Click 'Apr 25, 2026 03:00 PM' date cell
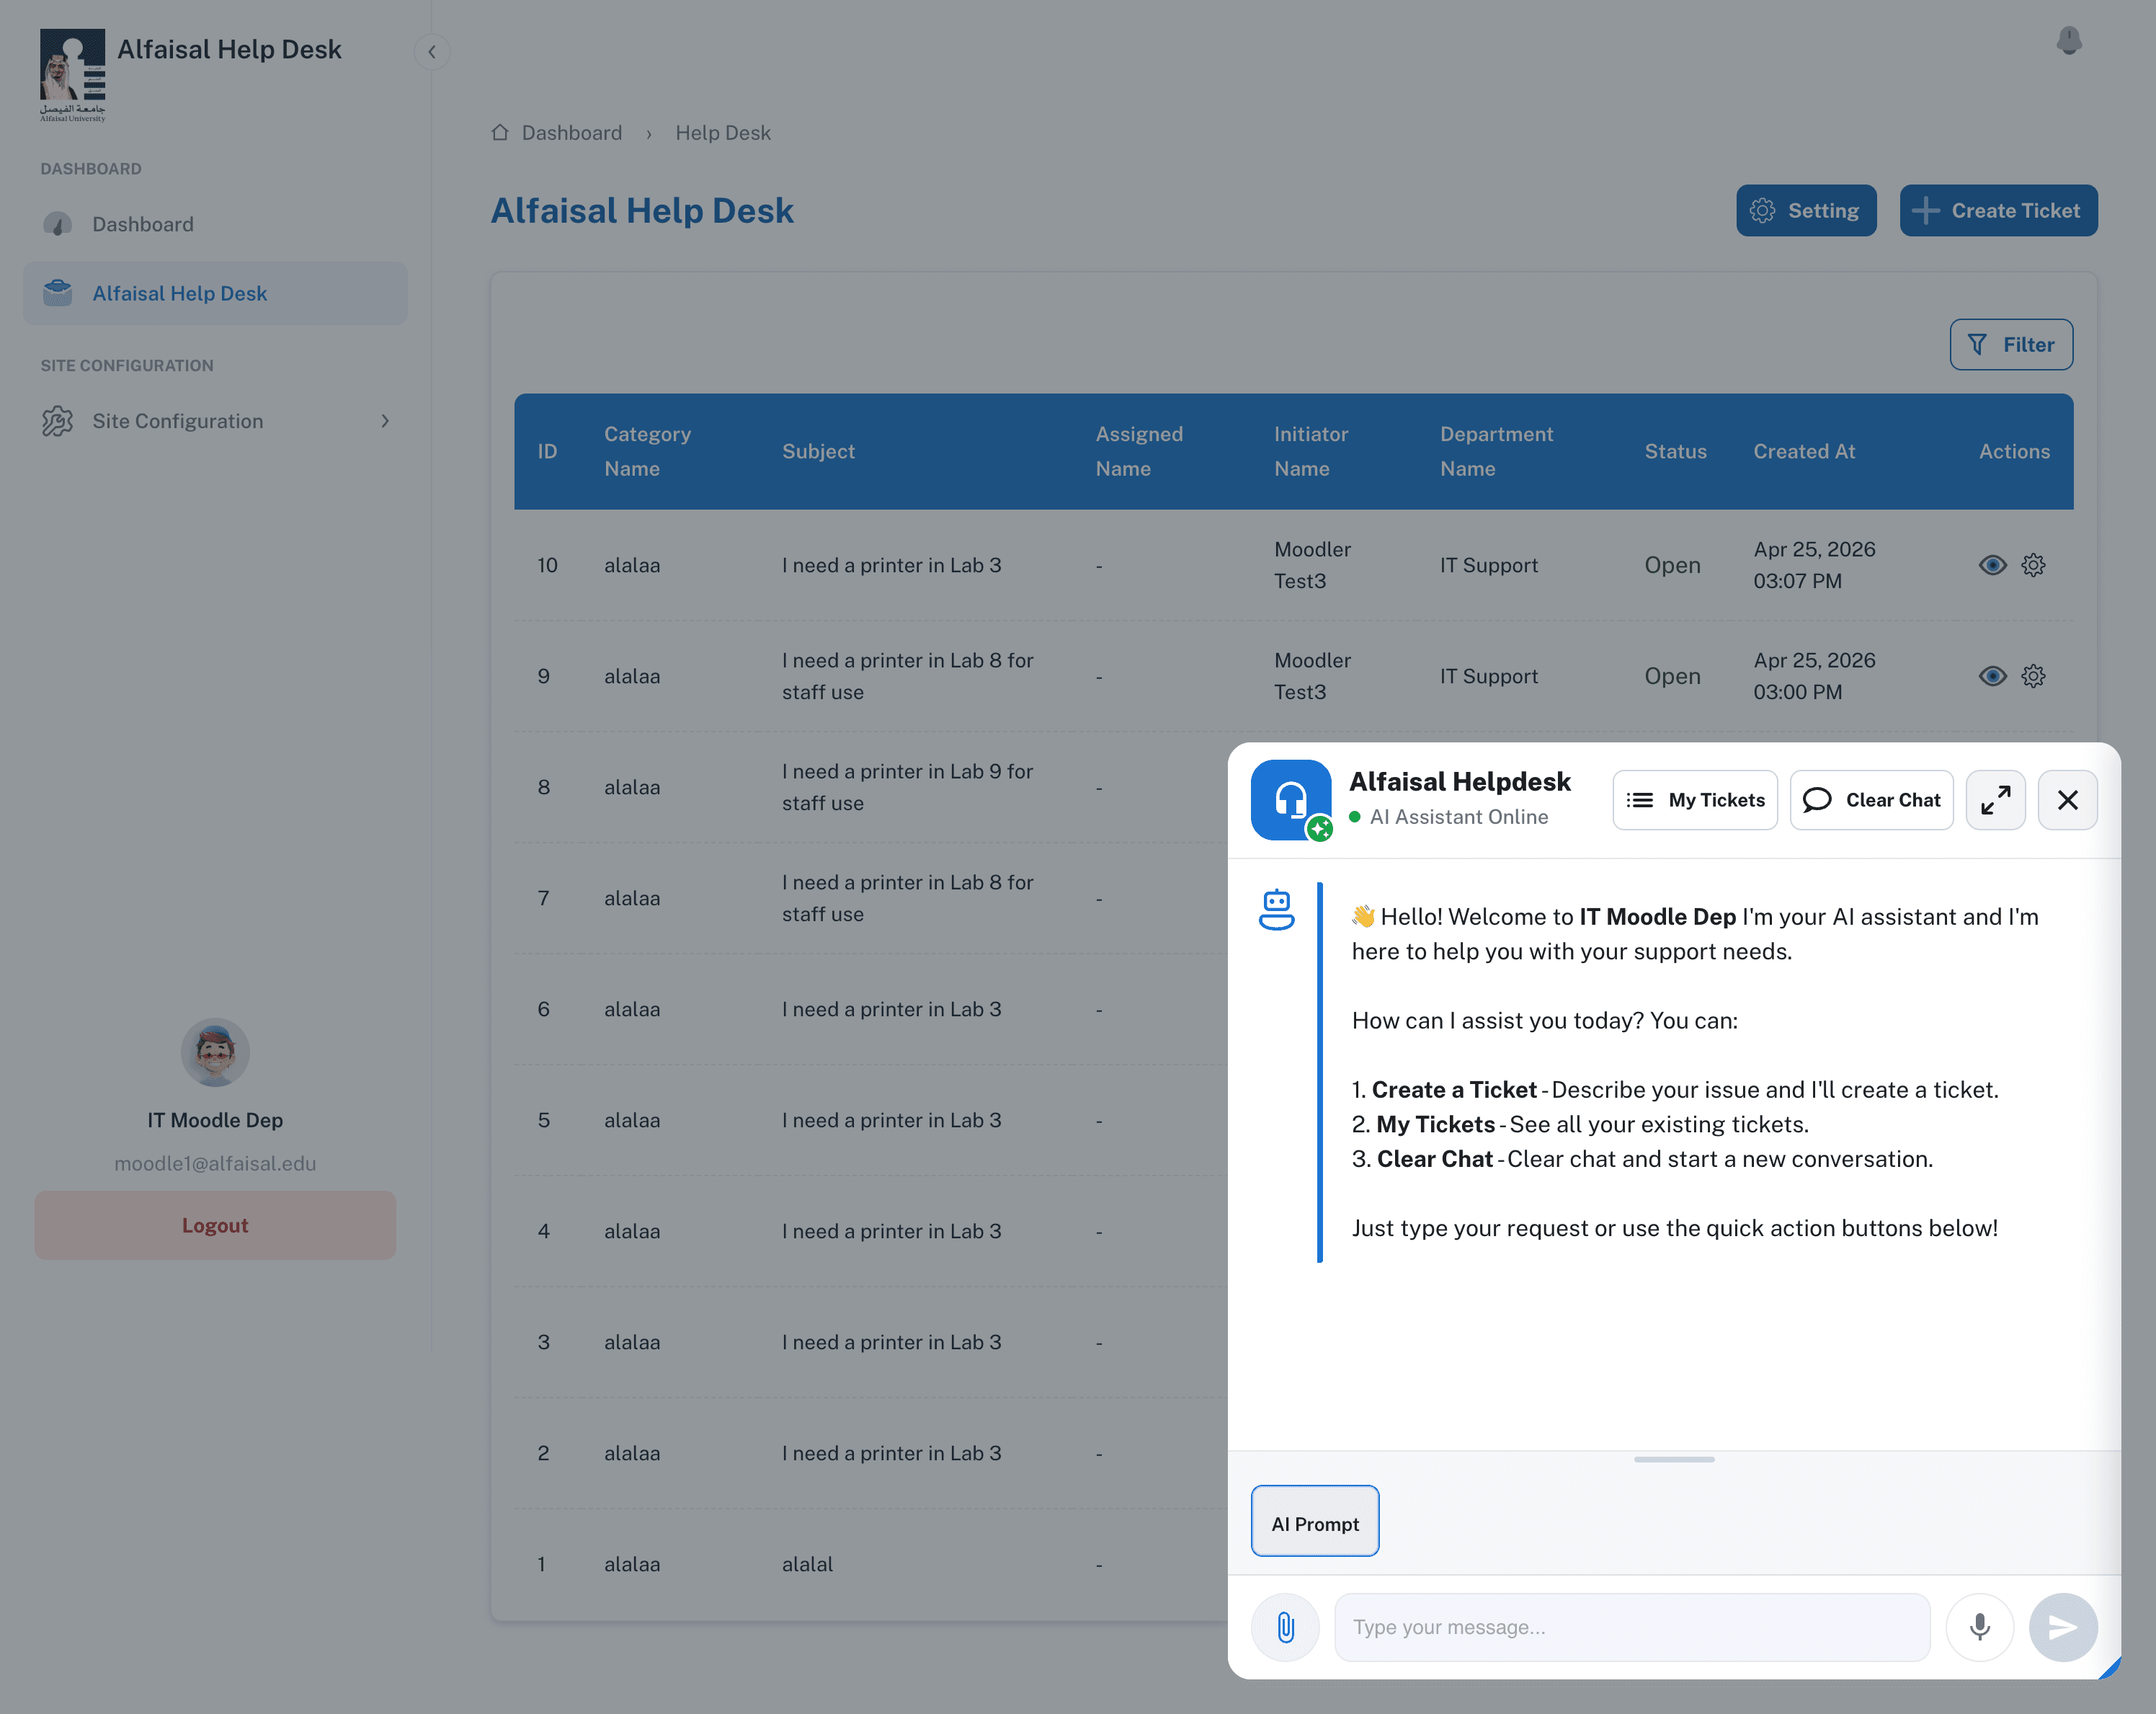Screen dimensions: 2156x1714 point(1814,676)
